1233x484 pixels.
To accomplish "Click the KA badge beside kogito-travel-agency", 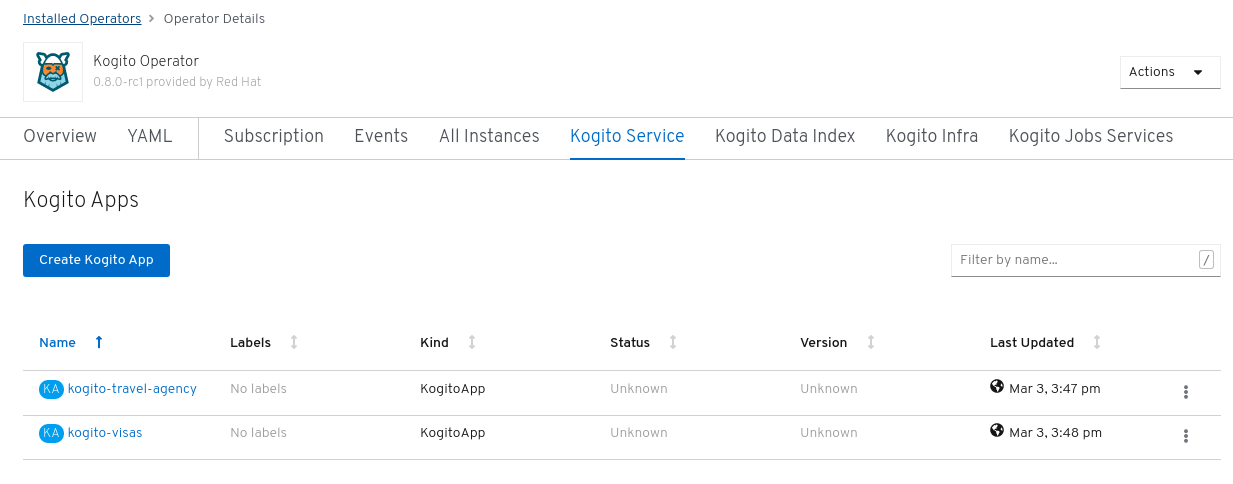I will 51,389.
